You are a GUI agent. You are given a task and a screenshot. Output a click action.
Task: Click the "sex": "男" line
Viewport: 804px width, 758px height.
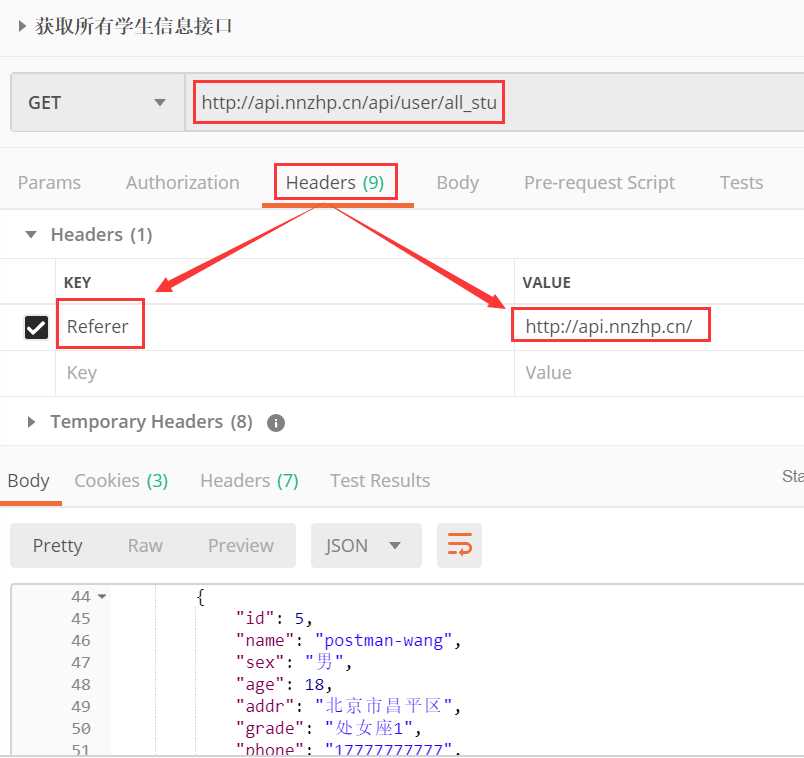coord(293,663)
